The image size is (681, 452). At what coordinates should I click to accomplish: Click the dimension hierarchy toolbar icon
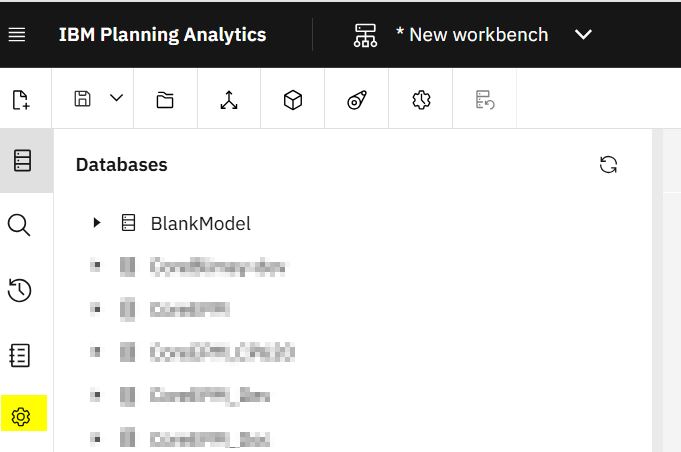[x=229, y=99]
